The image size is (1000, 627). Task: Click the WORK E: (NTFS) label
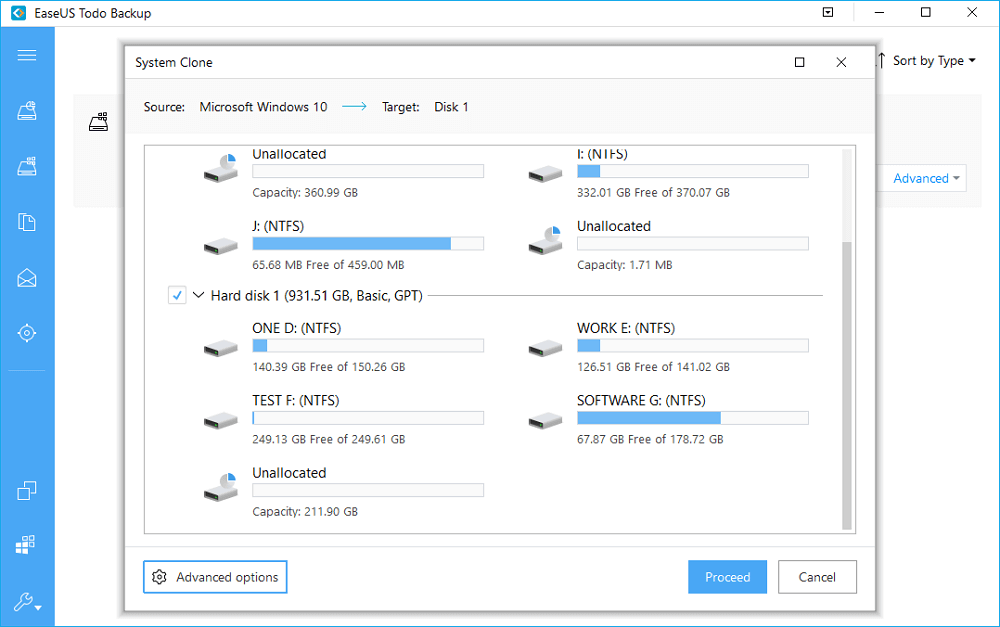point(626,328)
